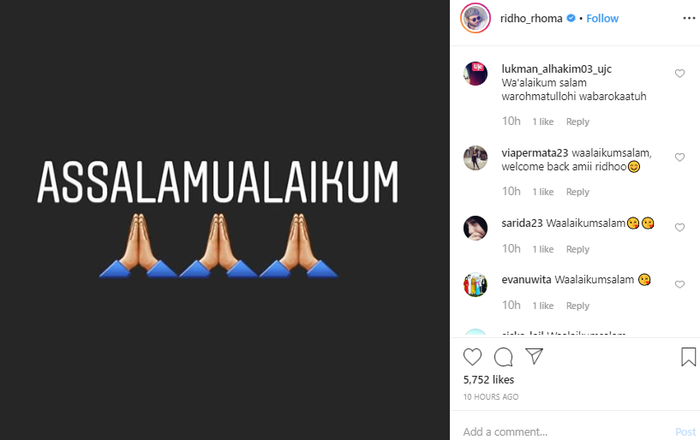Reply to evanuwita's comment
This screenshot has width=700, height=440.
(578, 306)
